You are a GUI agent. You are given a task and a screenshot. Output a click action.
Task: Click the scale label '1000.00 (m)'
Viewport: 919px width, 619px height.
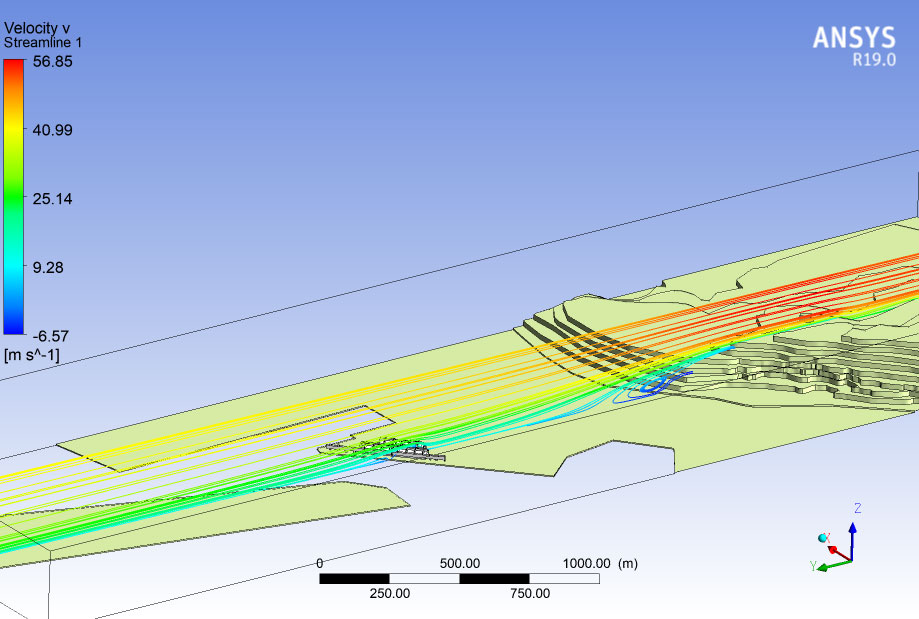(x=600, y=564)
